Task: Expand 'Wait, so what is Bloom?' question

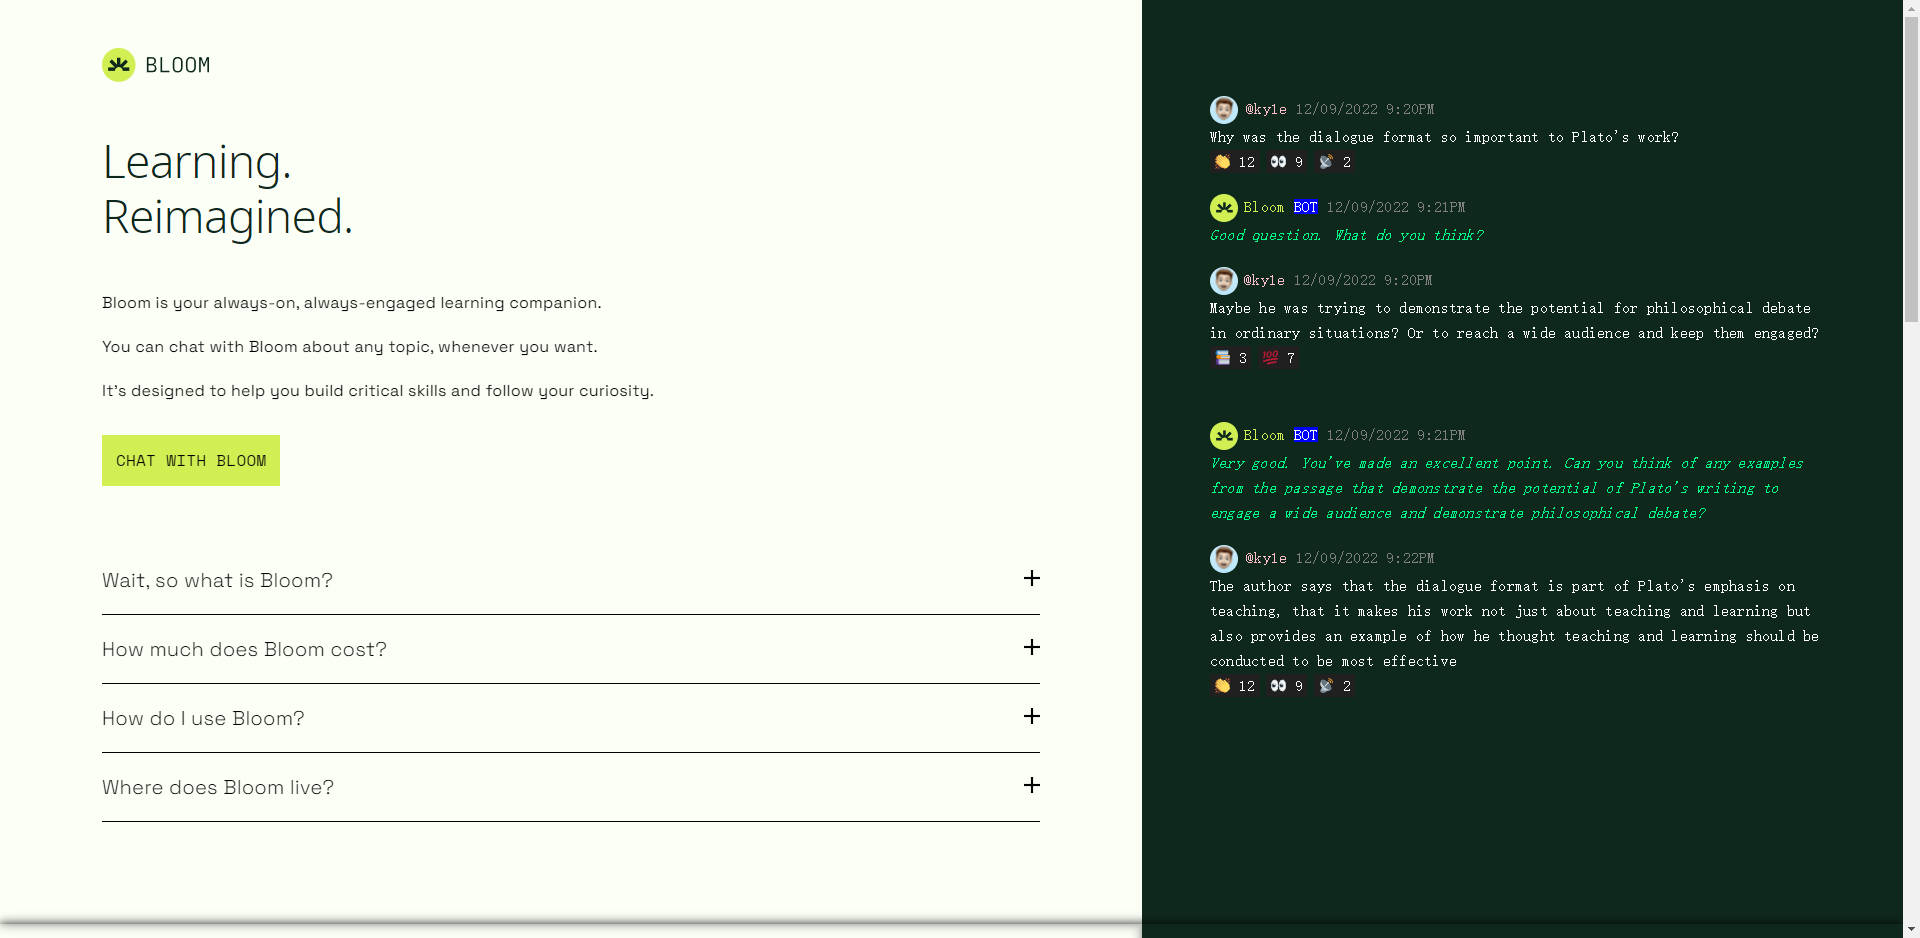Action: (x=571, y=580)
